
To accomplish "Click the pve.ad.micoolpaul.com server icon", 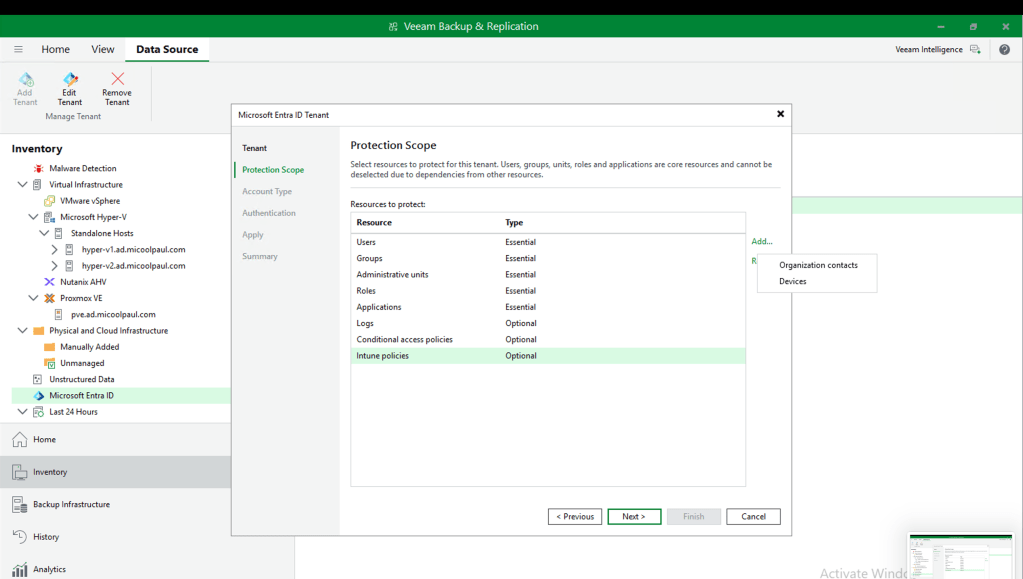I will click(59, 315).
